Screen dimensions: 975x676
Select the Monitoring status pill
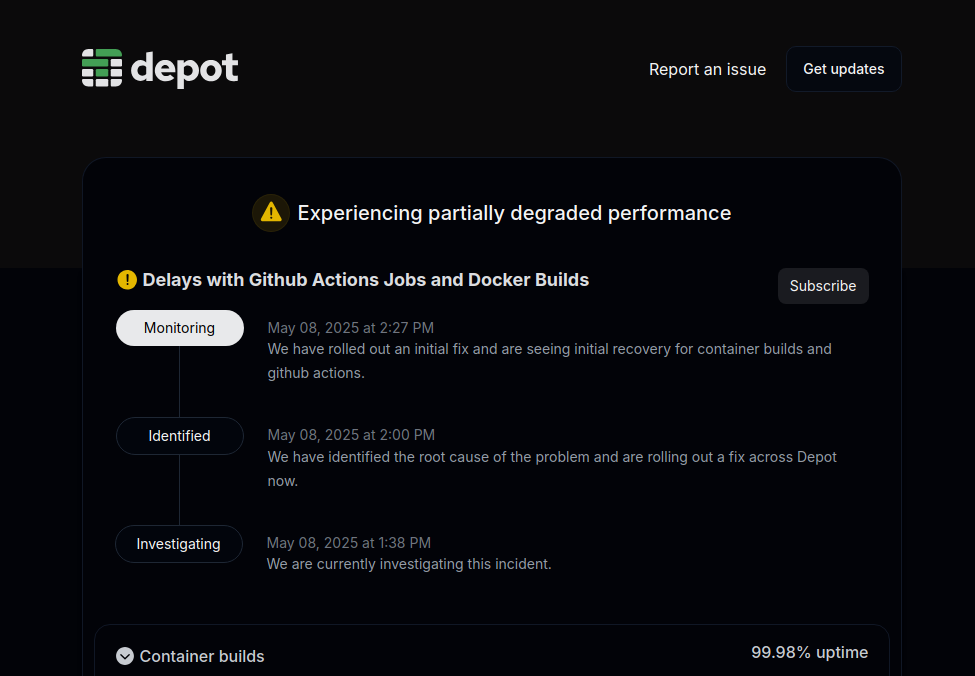click(180, 328)
